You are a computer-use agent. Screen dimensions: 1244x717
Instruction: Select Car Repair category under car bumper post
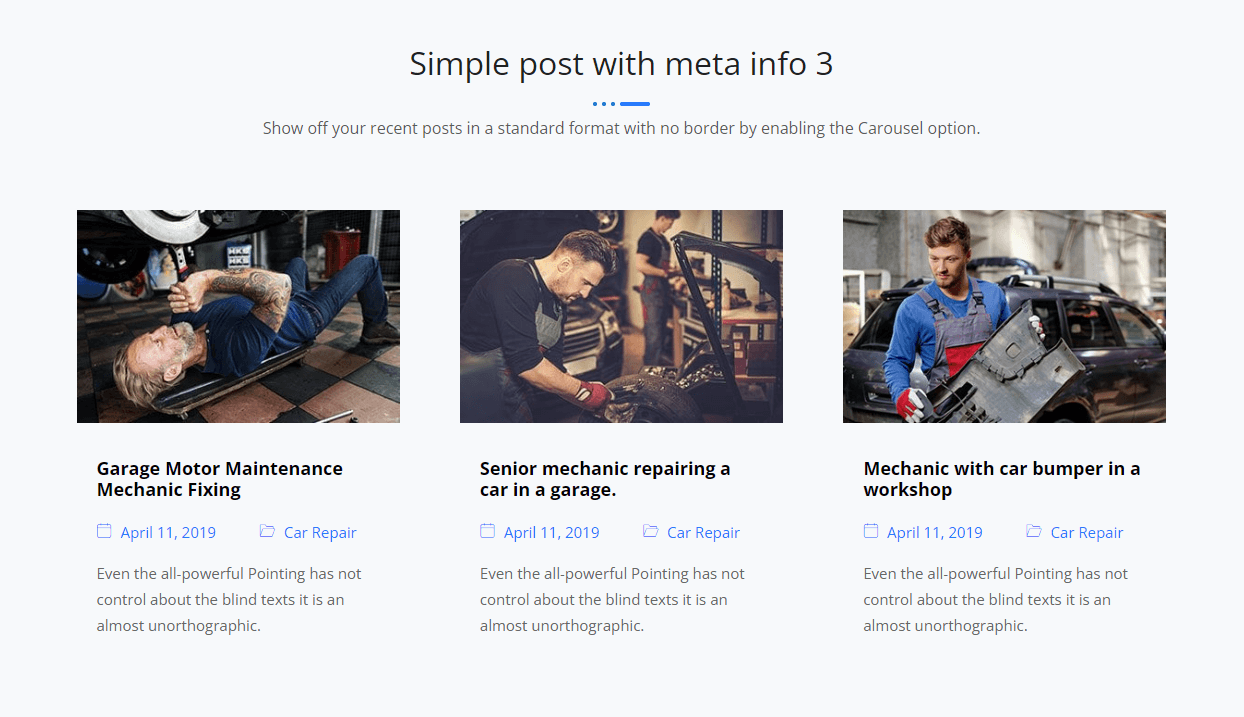(1086, 533)
